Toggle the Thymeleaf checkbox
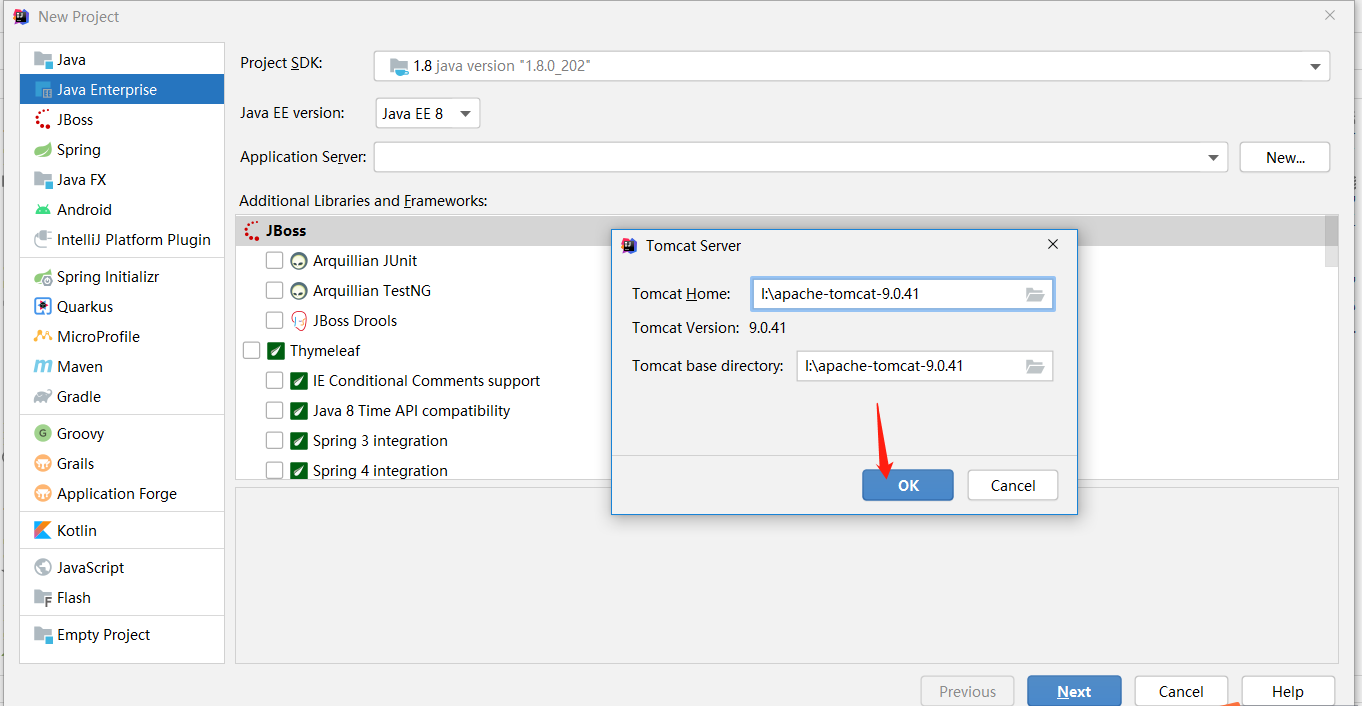Viewport: 1362px width, 706px height. tap(251, 351)
